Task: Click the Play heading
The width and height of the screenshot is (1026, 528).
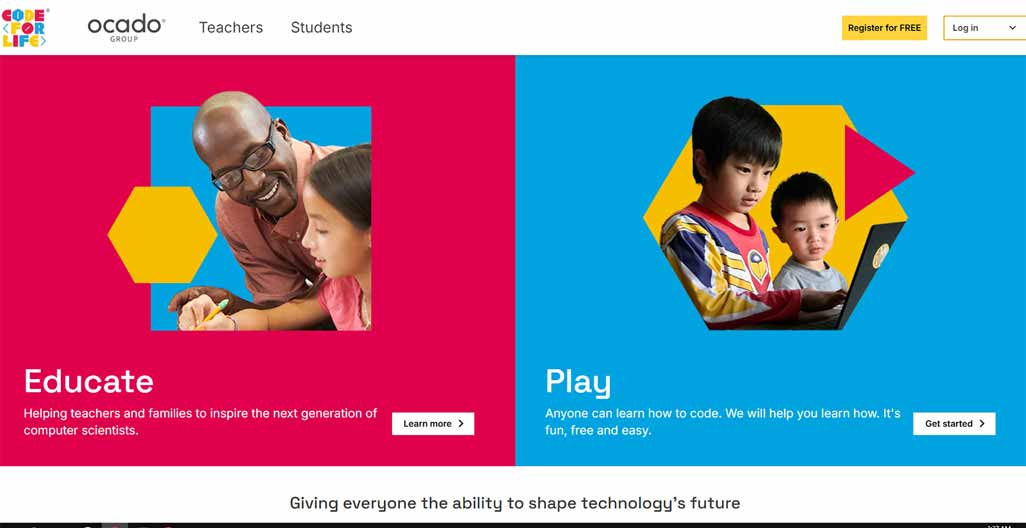Action: [578, 383]
